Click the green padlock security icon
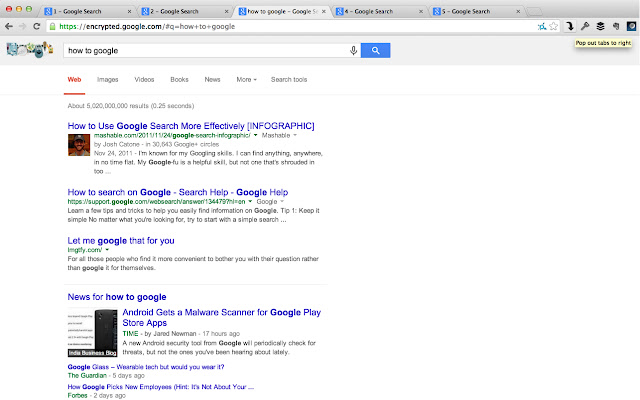Screen dimensions: 640x400 click(52, 27)
